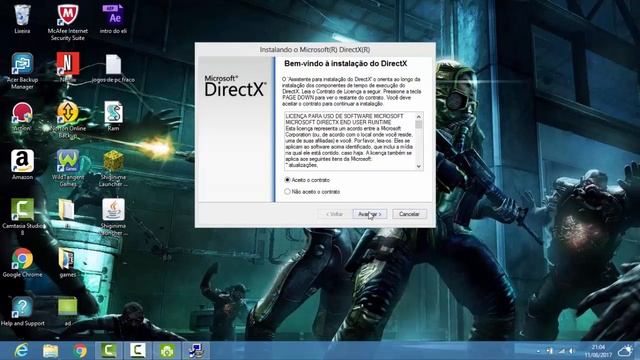Screen dimensions: 640x360
Task: Click inside the license agreement text box
Action: tap(353, 141)
